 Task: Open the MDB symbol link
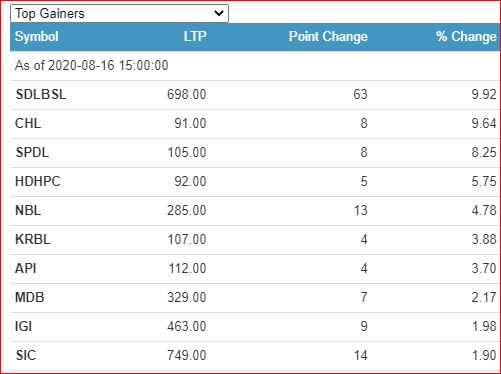point(30,297)
